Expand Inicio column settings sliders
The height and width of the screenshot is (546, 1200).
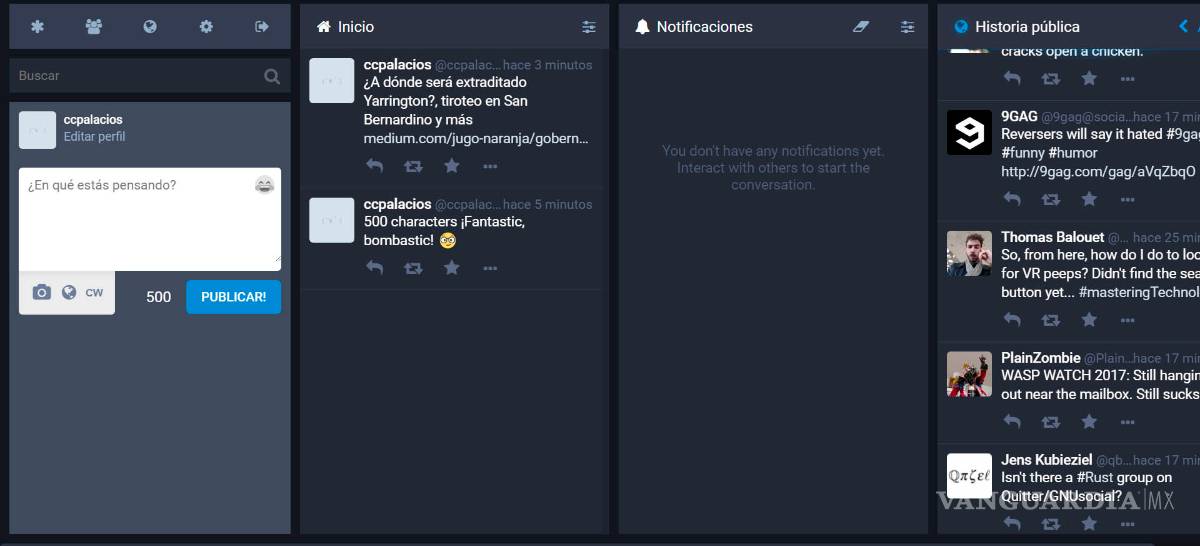[589, 27]
